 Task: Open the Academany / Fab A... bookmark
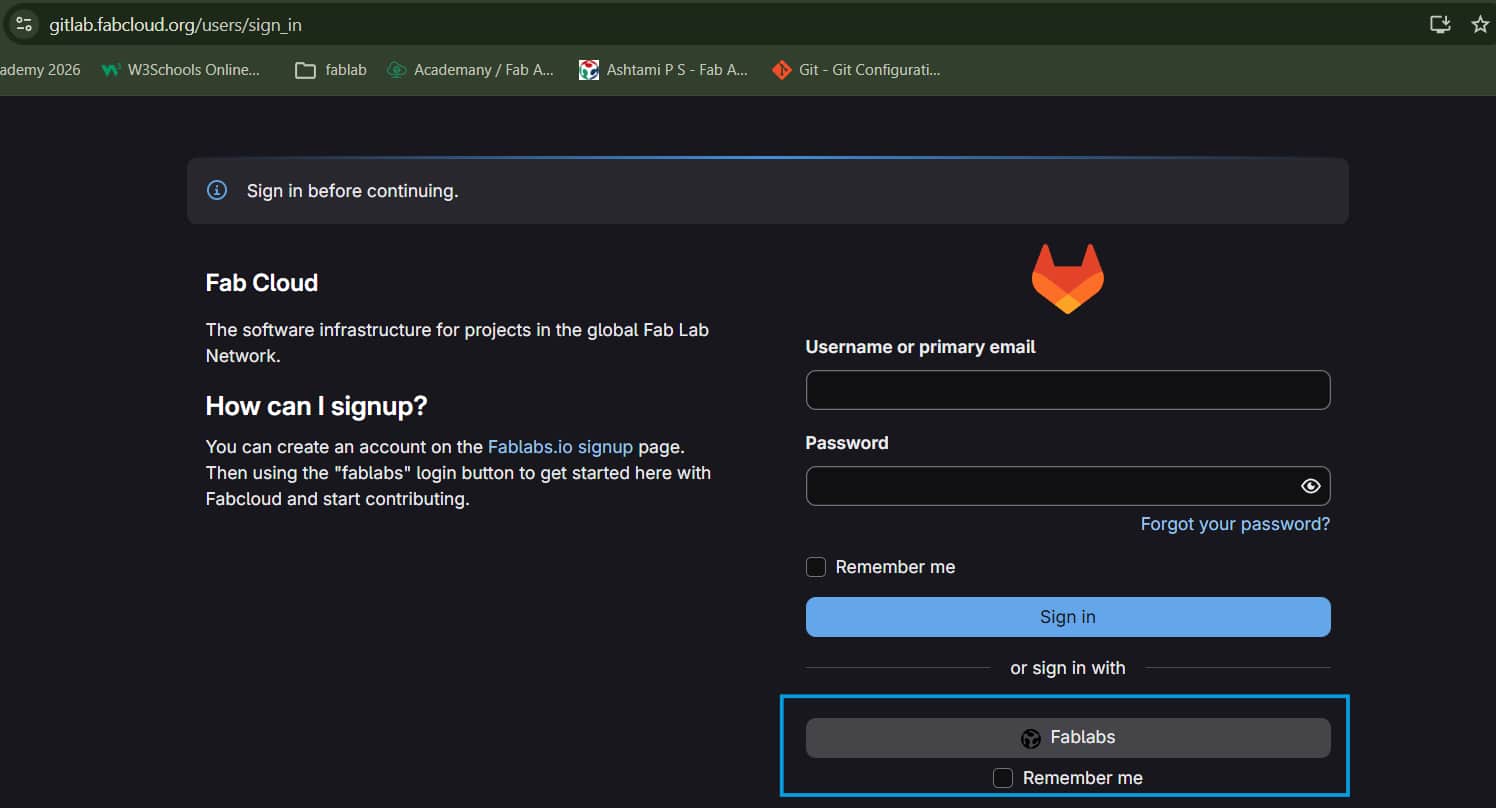coord(470,70)
